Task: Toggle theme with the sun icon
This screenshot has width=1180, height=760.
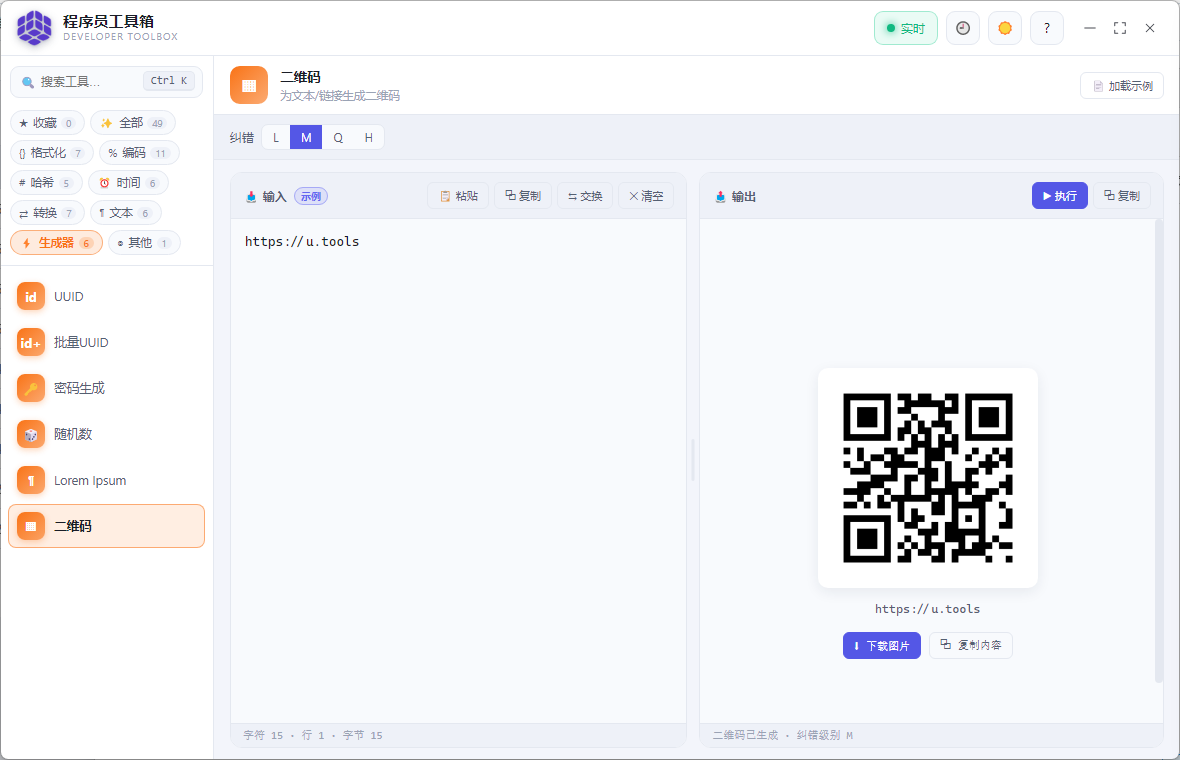Action: [x=1005, y=29]
